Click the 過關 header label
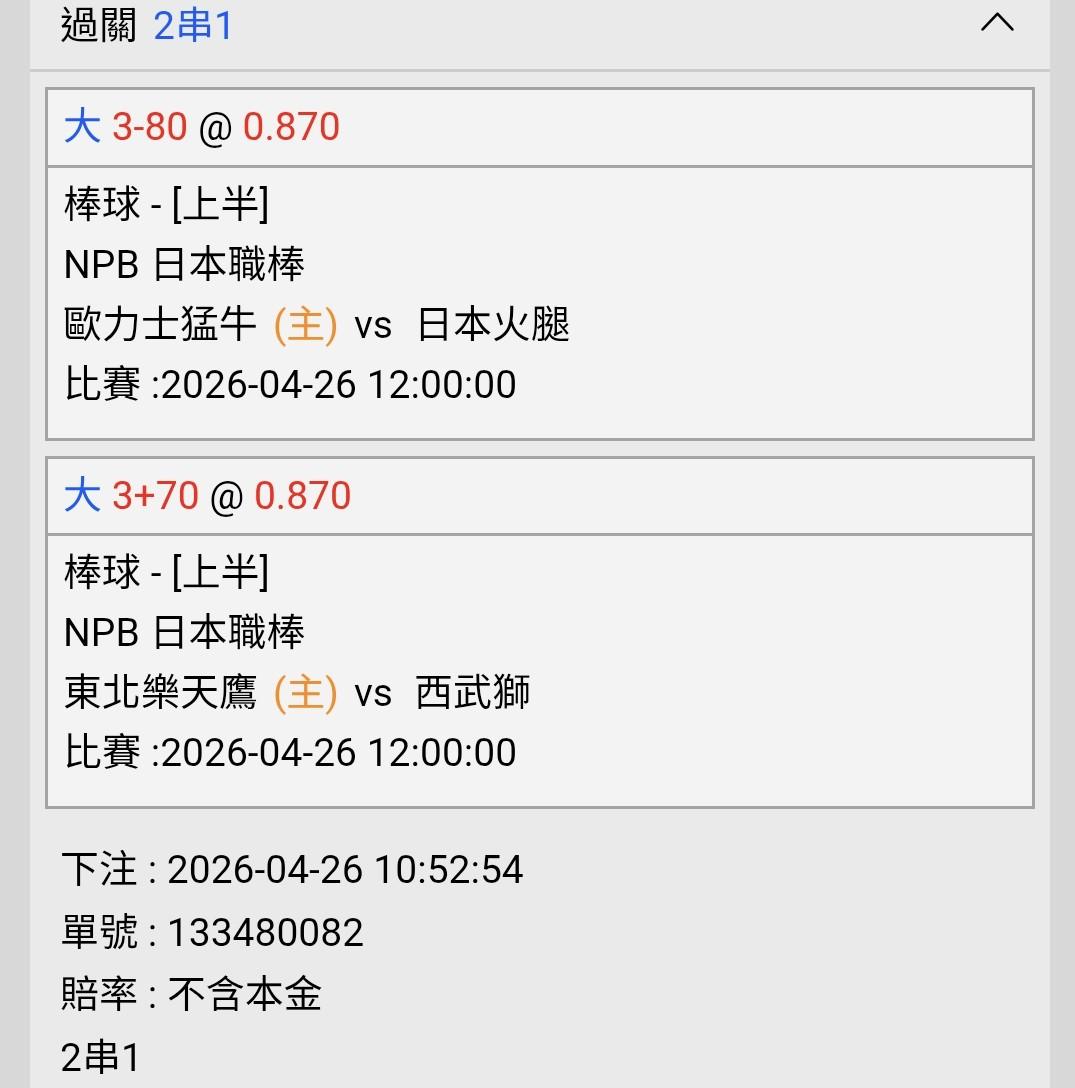Screen dimensions: 1075x1088 98,26
